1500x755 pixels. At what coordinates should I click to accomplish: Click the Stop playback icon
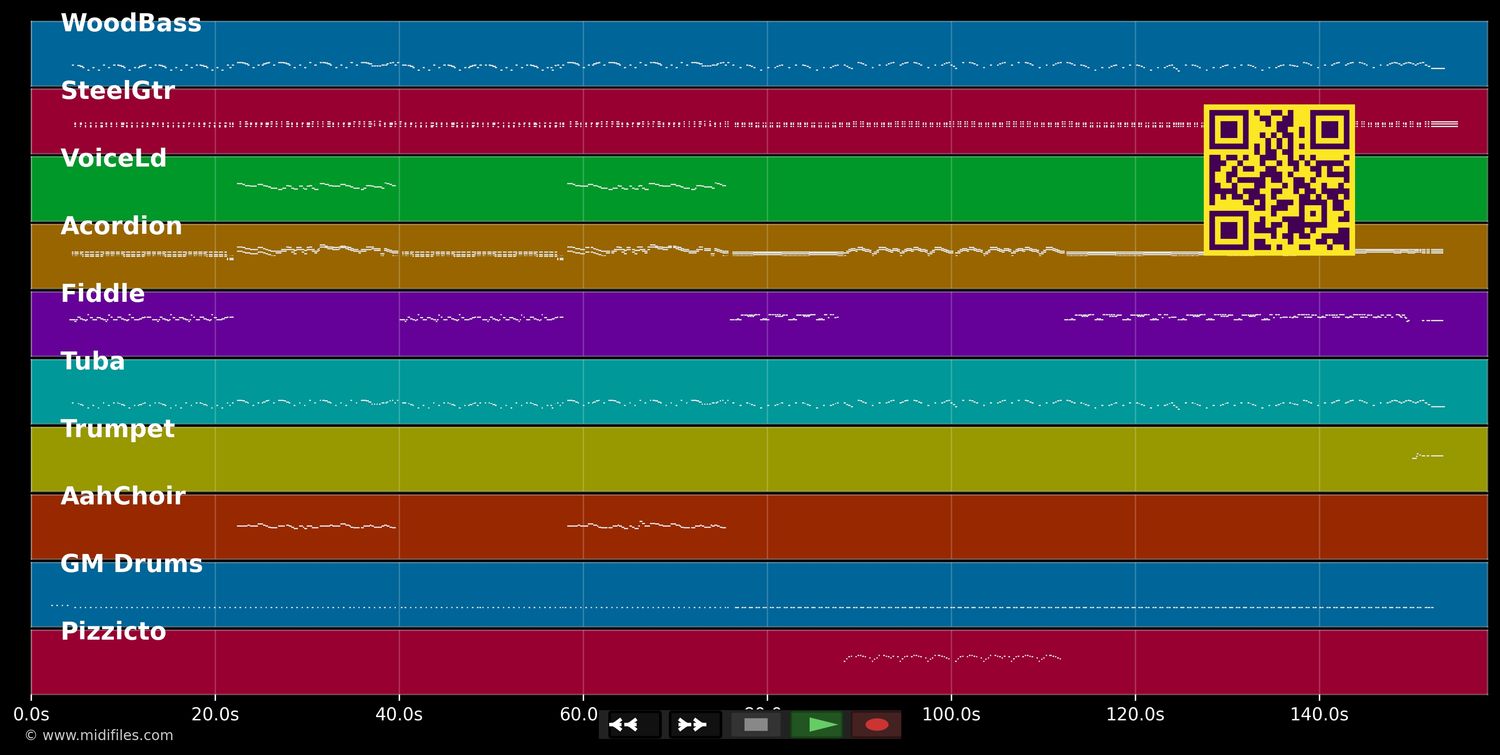pyautogui.click(x=755, y=724)
